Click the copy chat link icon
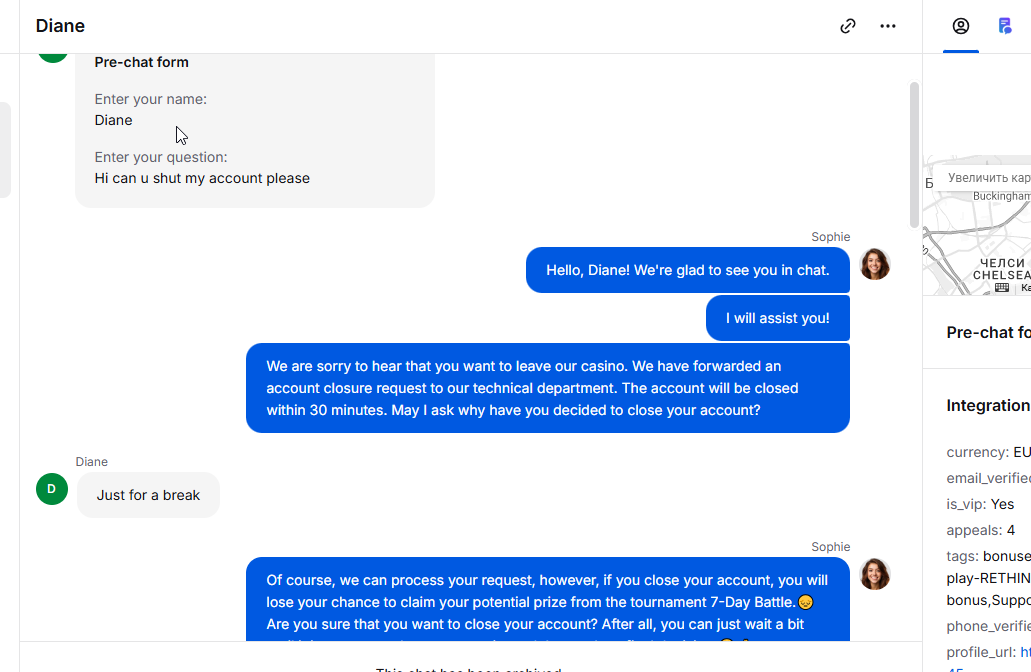Viewport: 1031px width, 672px height. tap(848, 26)
